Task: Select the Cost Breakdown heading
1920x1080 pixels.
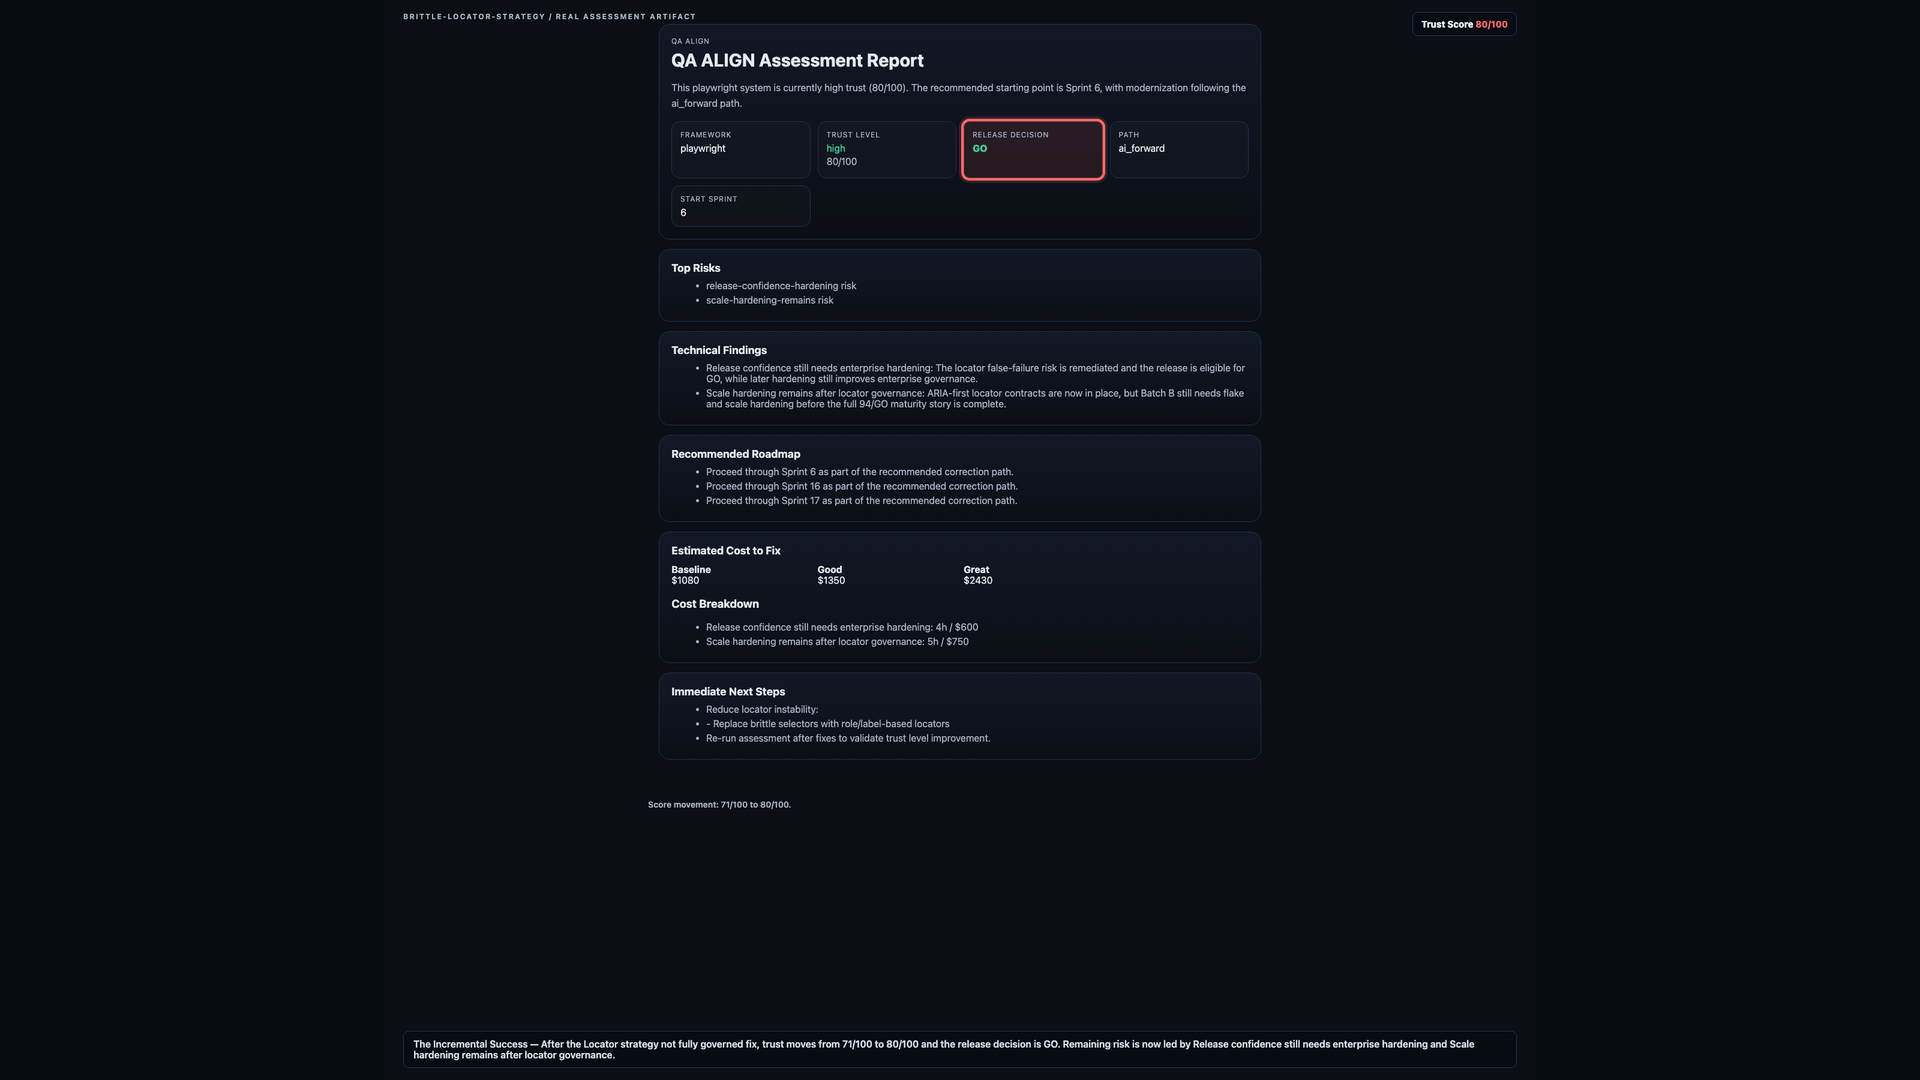Action: pos(715,604)
